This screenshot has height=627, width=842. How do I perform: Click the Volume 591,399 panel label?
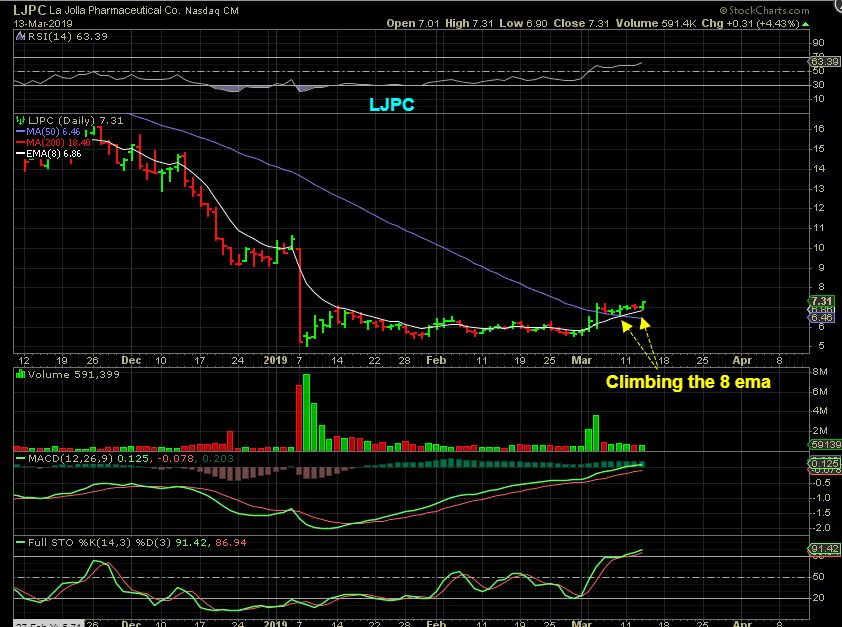pyautogui.click(x=74, y=374)
